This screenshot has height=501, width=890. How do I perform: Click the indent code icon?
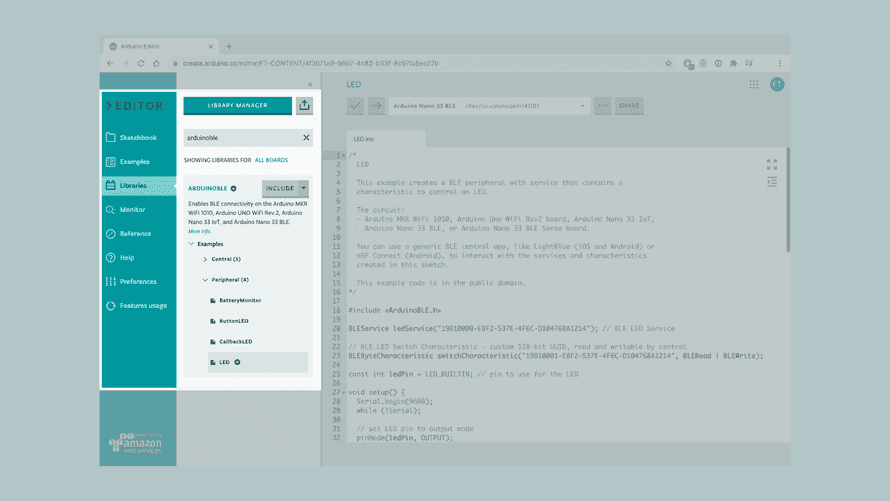[771, 182]
